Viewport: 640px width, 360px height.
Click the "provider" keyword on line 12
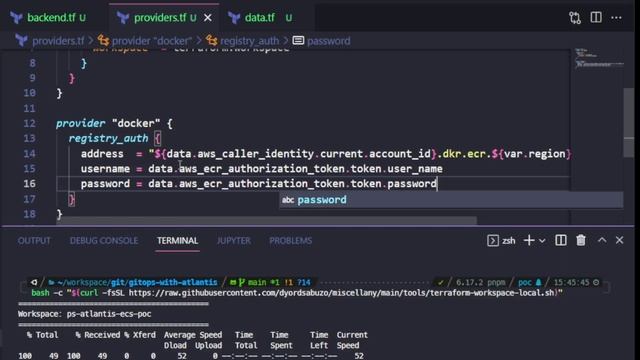click(80, 123)
